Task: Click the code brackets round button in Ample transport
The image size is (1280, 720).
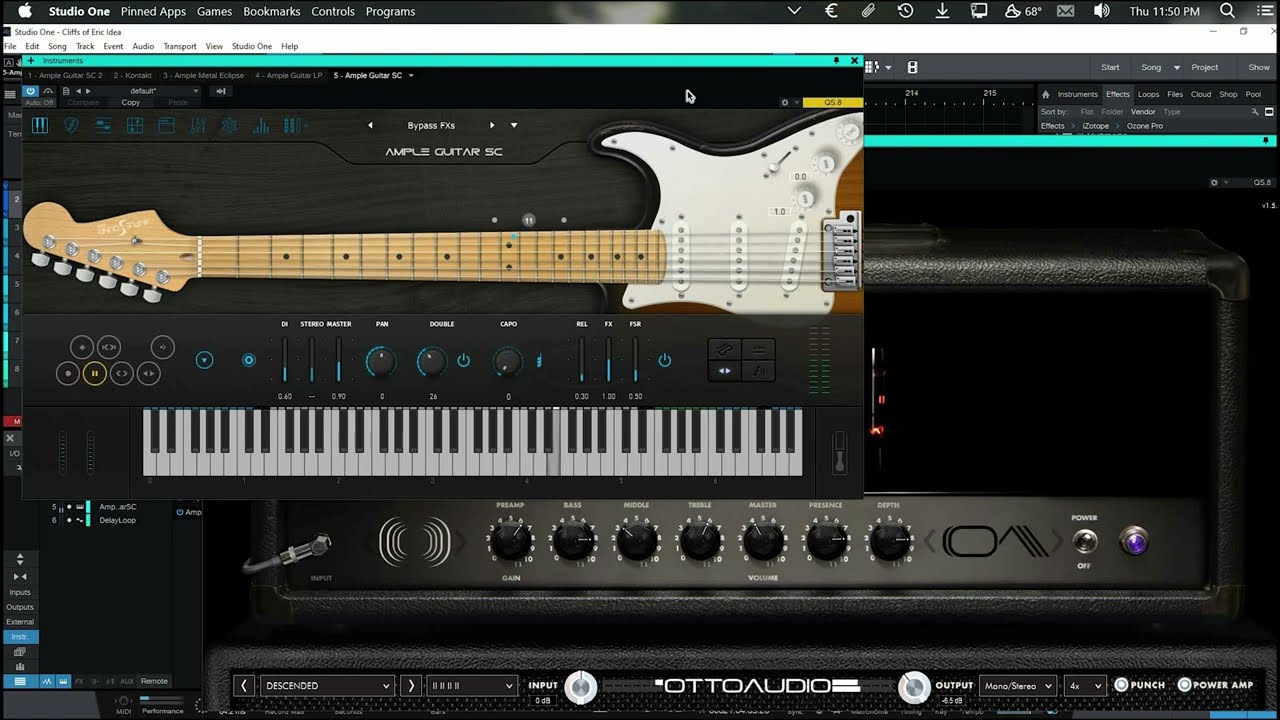Action: pyautogui.click(x=121, y=373)
